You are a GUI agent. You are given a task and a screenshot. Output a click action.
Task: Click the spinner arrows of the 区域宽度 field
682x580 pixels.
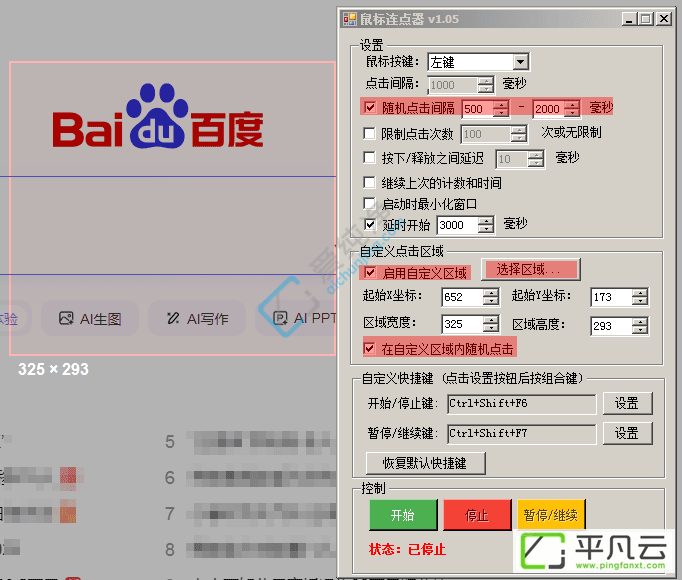point(491,324)
